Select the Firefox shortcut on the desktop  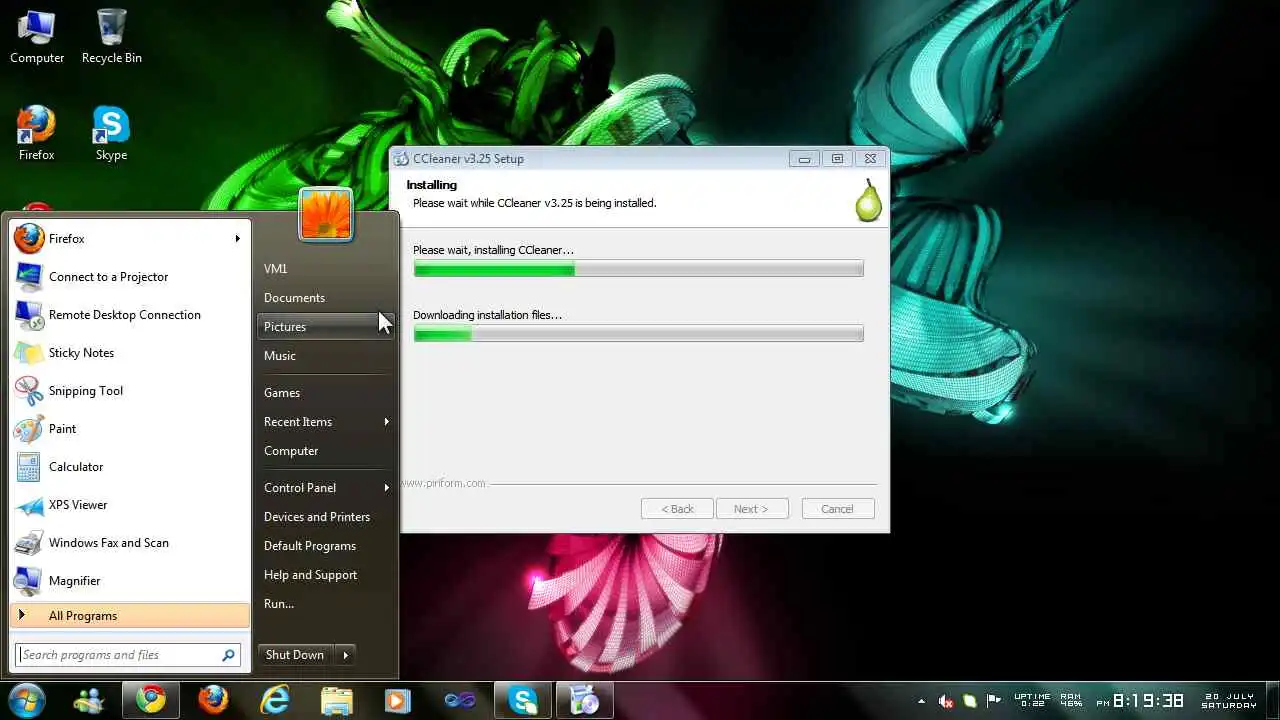click(37, 133)
